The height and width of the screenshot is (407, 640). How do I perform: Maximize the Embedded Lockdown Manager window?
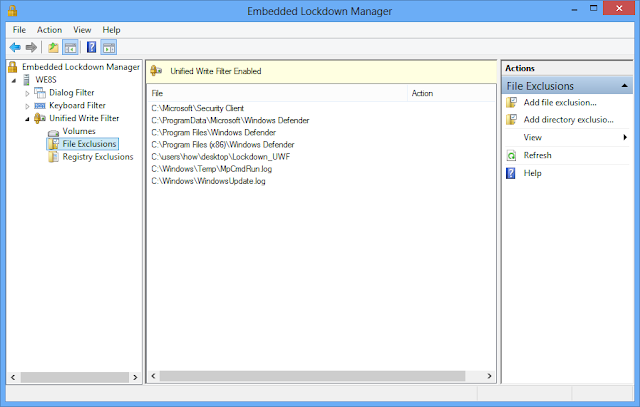pos(593,8)
